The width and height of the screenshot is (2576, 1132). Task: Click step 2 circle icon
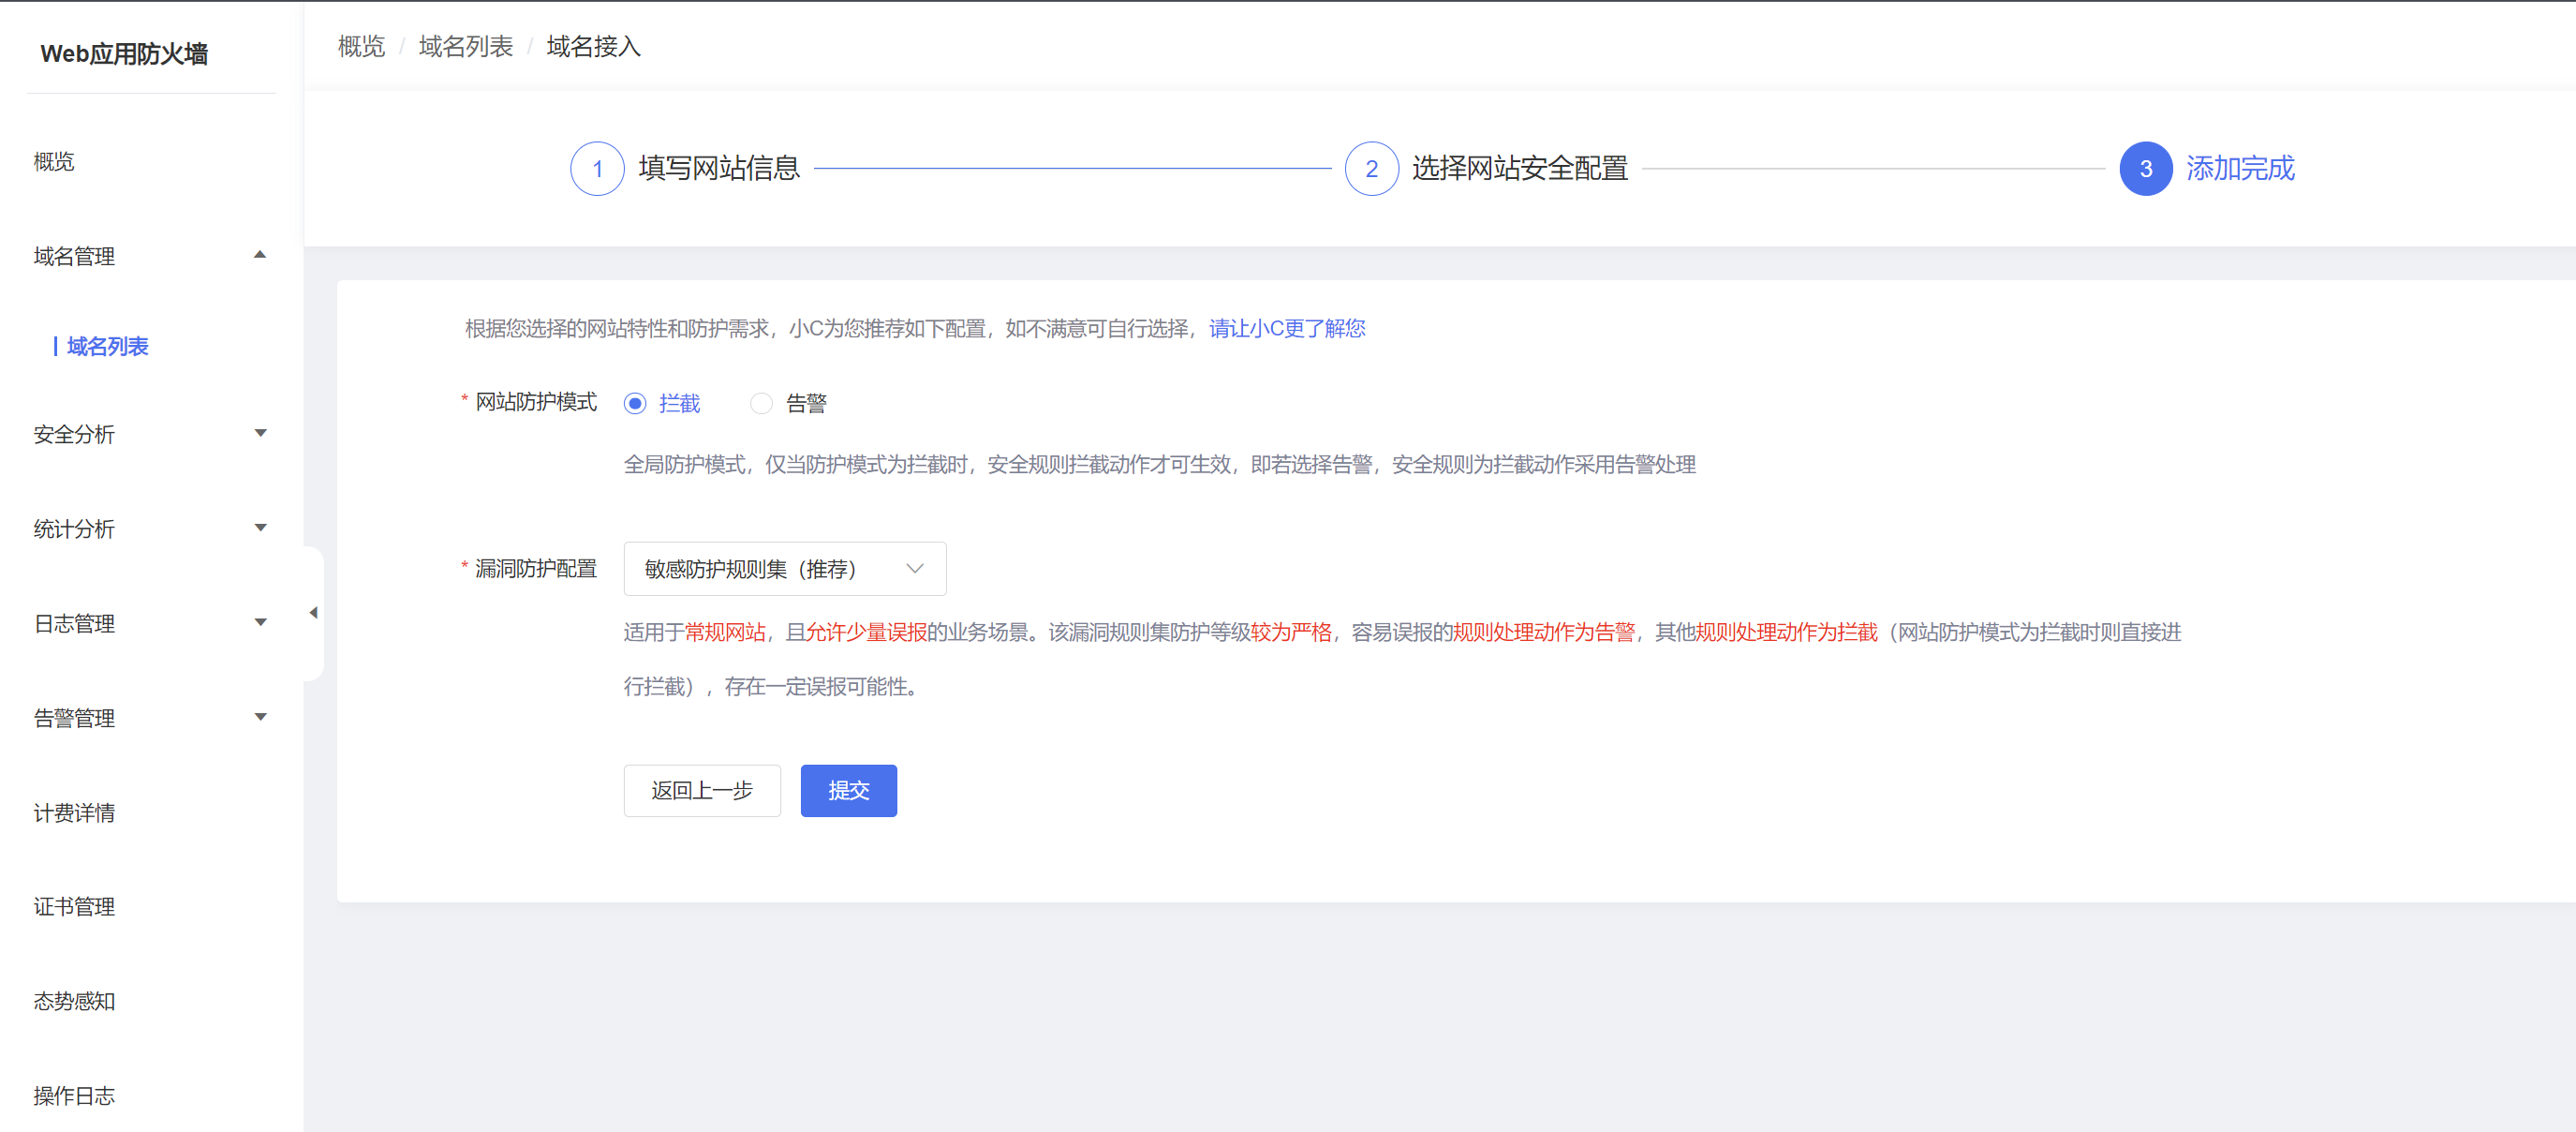(1371, 169)
